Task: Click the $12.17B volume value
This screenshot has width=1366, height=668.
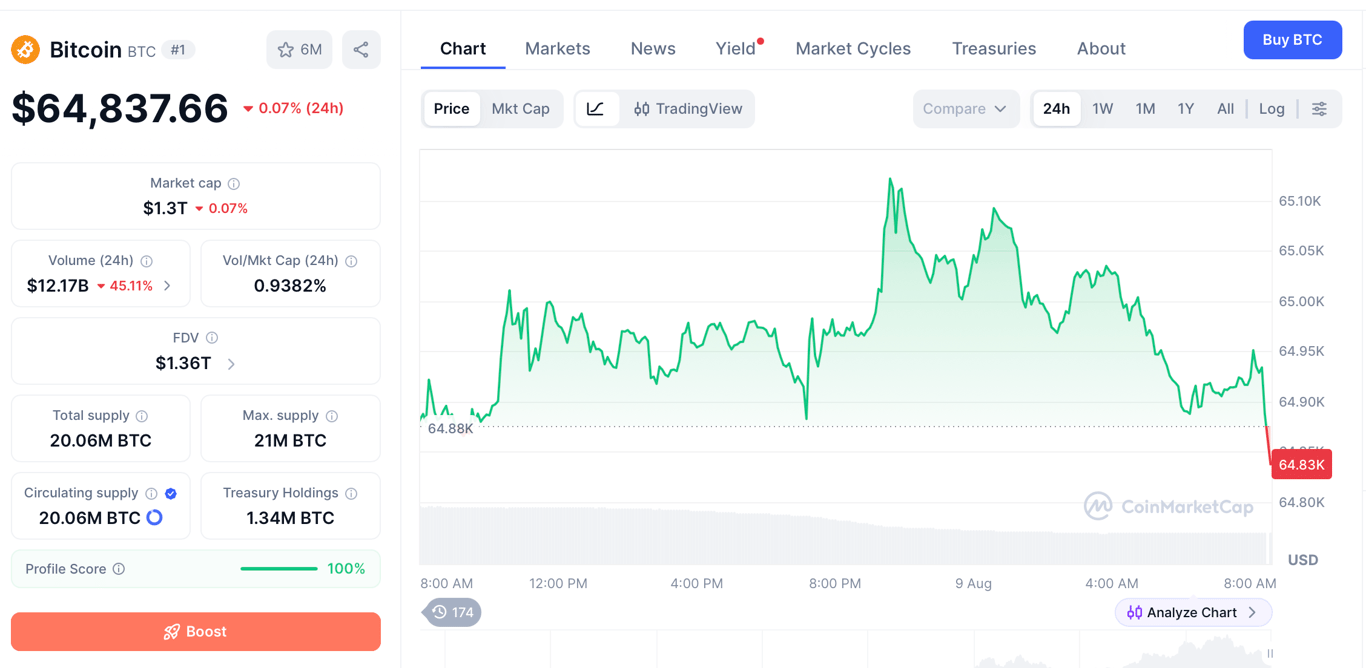Action: 58,286
